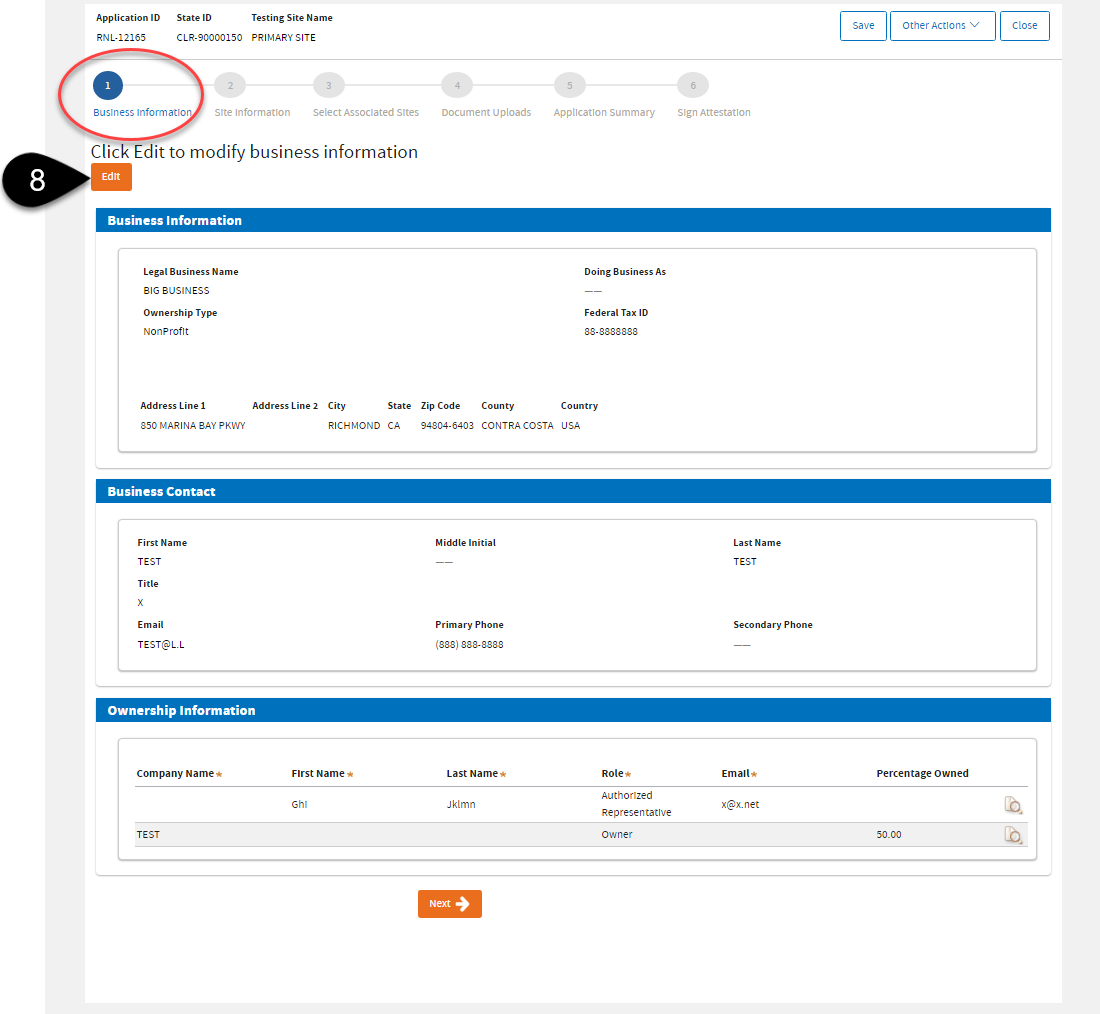Click the Application ID value RNL-12165

coord(121,37)
